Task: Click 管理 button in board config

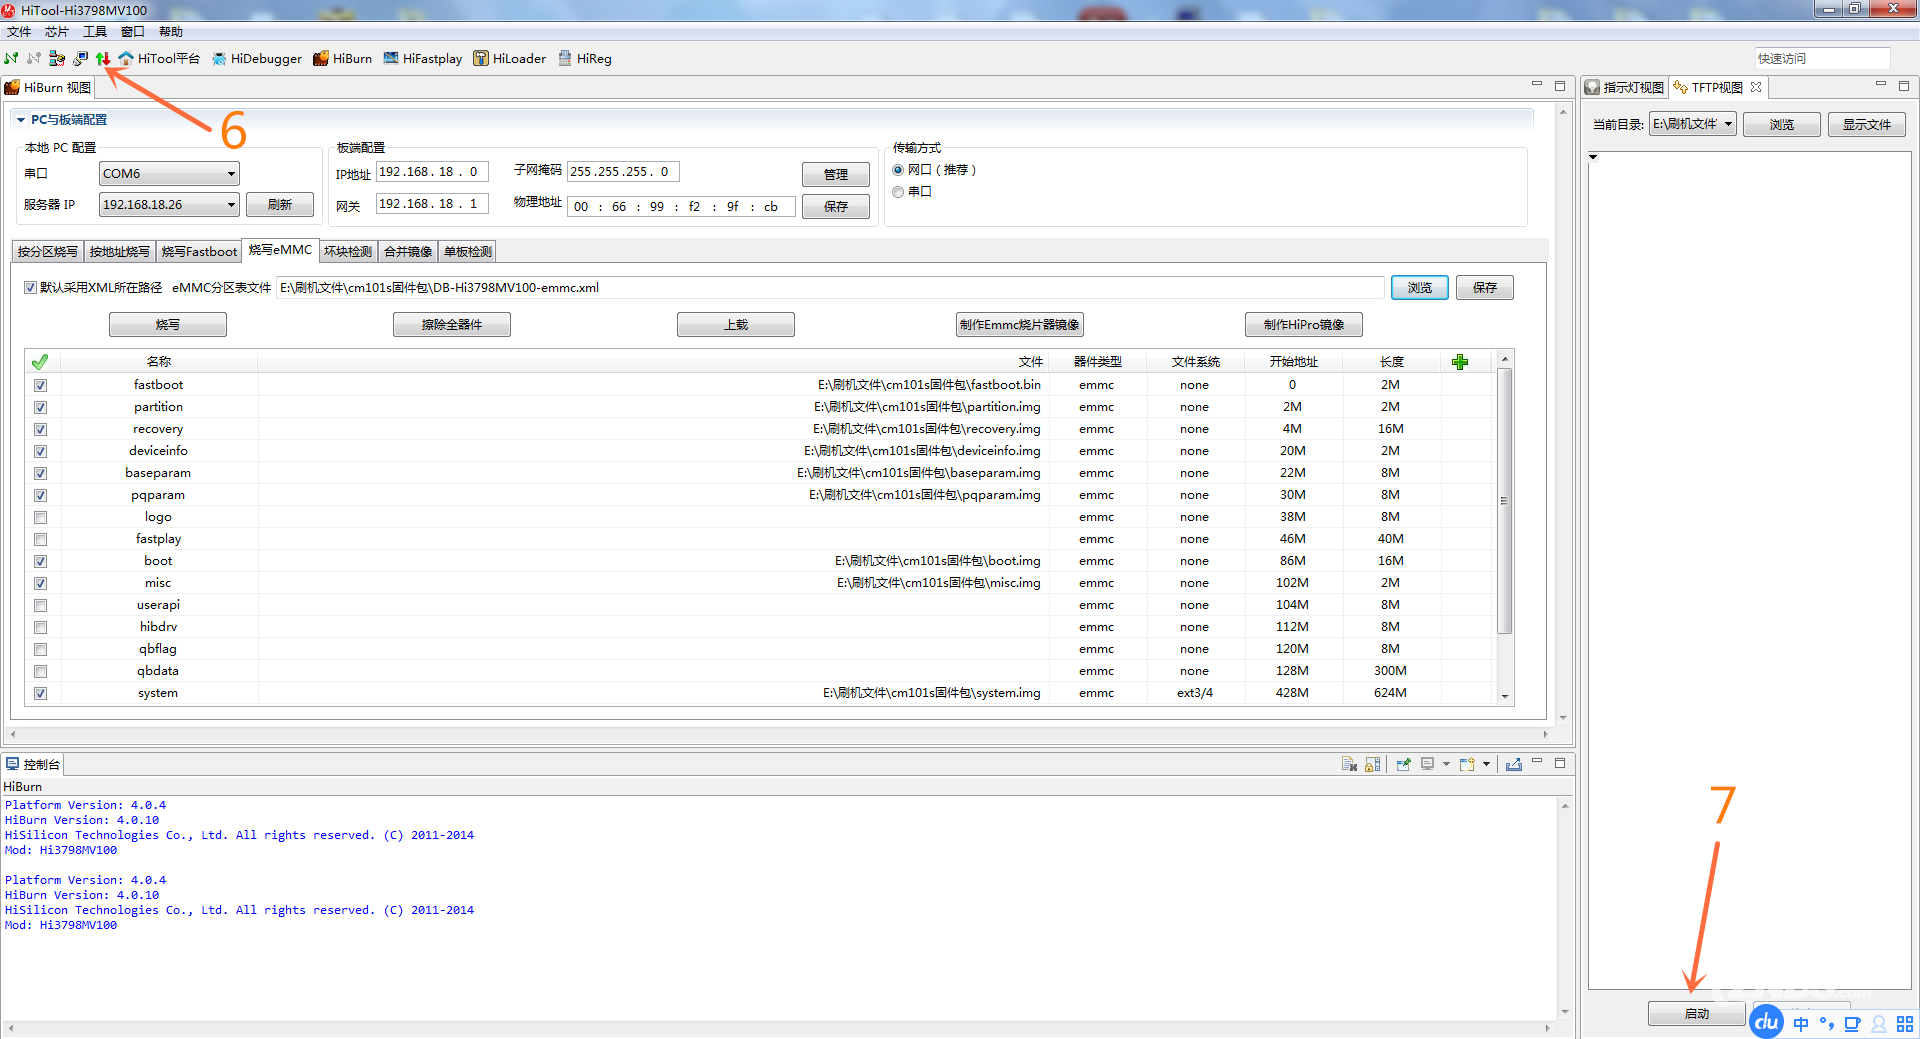Action: [x=836, y=175]
